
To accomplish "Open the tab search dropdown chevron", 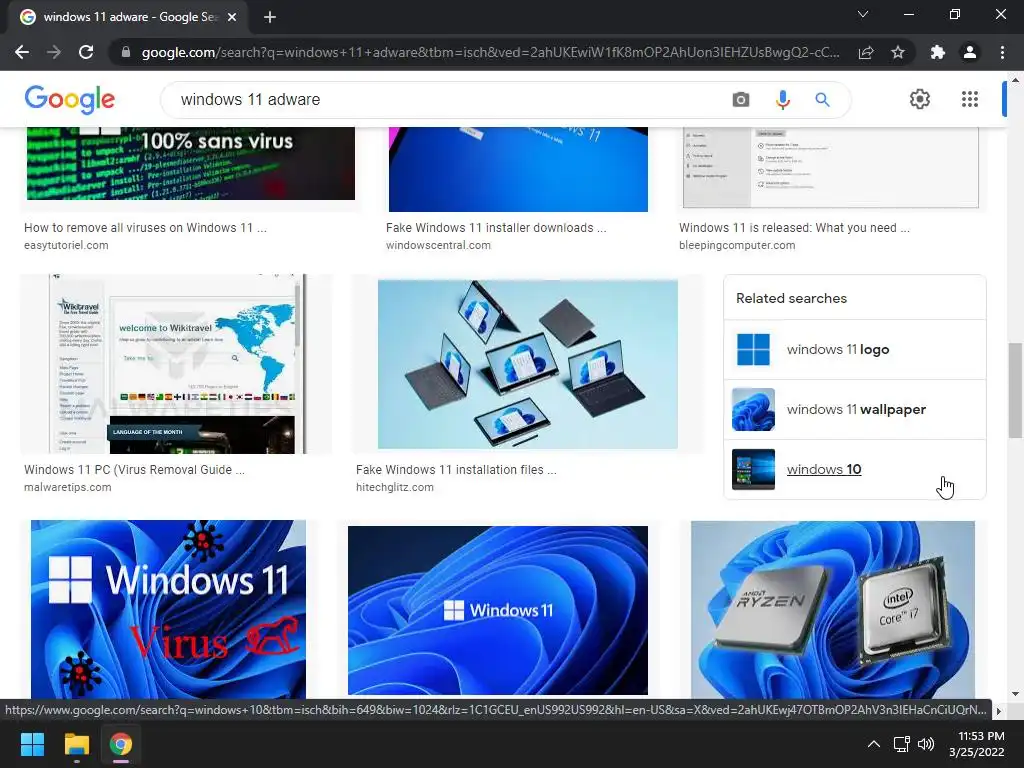I will coord(863,14).
